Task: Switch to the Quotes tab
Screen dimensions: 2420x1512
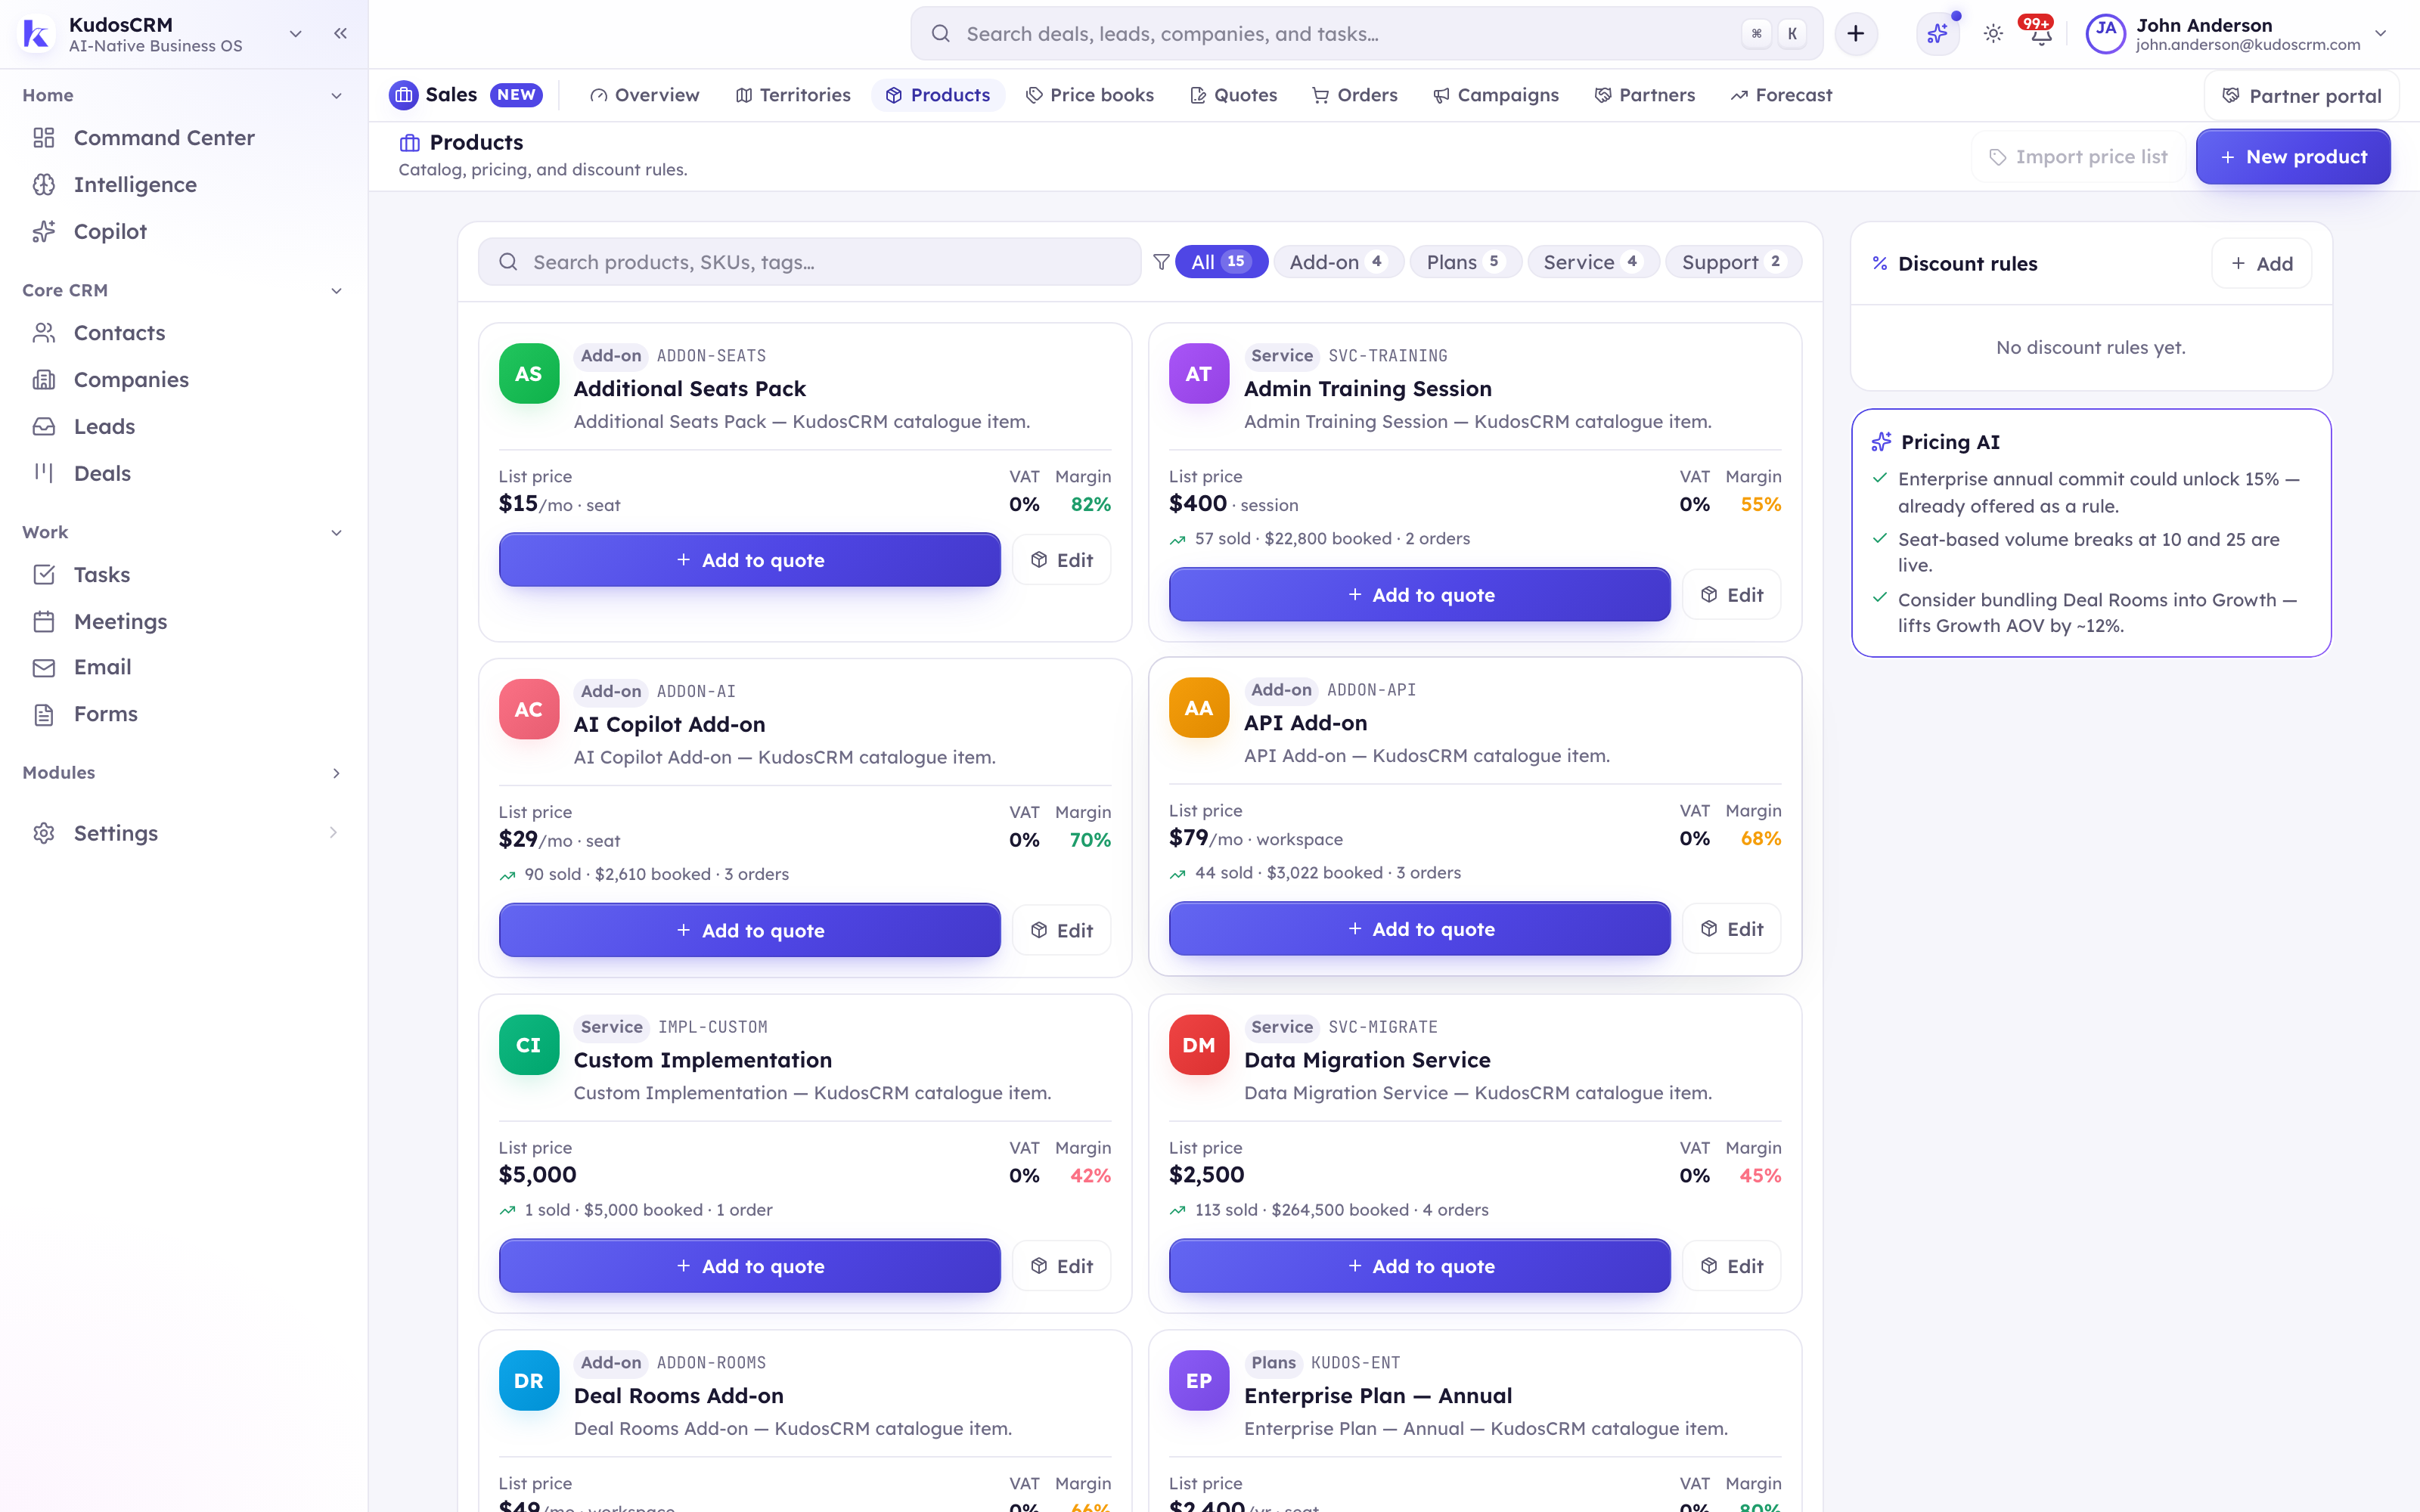Action: point(1234,95)
